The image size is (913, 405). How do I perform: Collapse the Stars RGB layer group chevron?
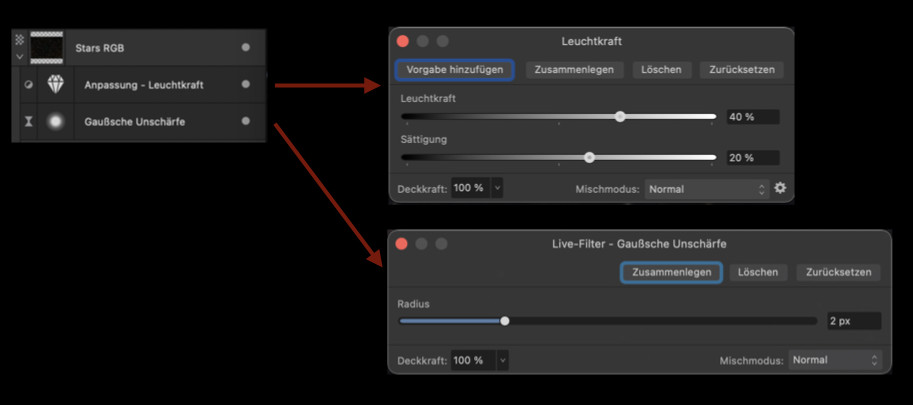tap(19, 56)
